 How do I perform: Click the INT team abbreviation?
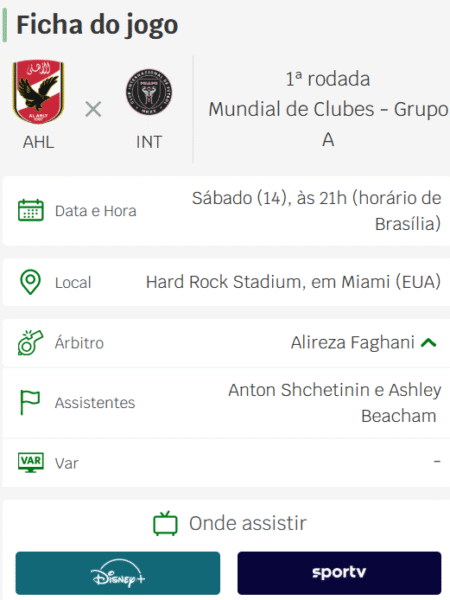point(149,142)
